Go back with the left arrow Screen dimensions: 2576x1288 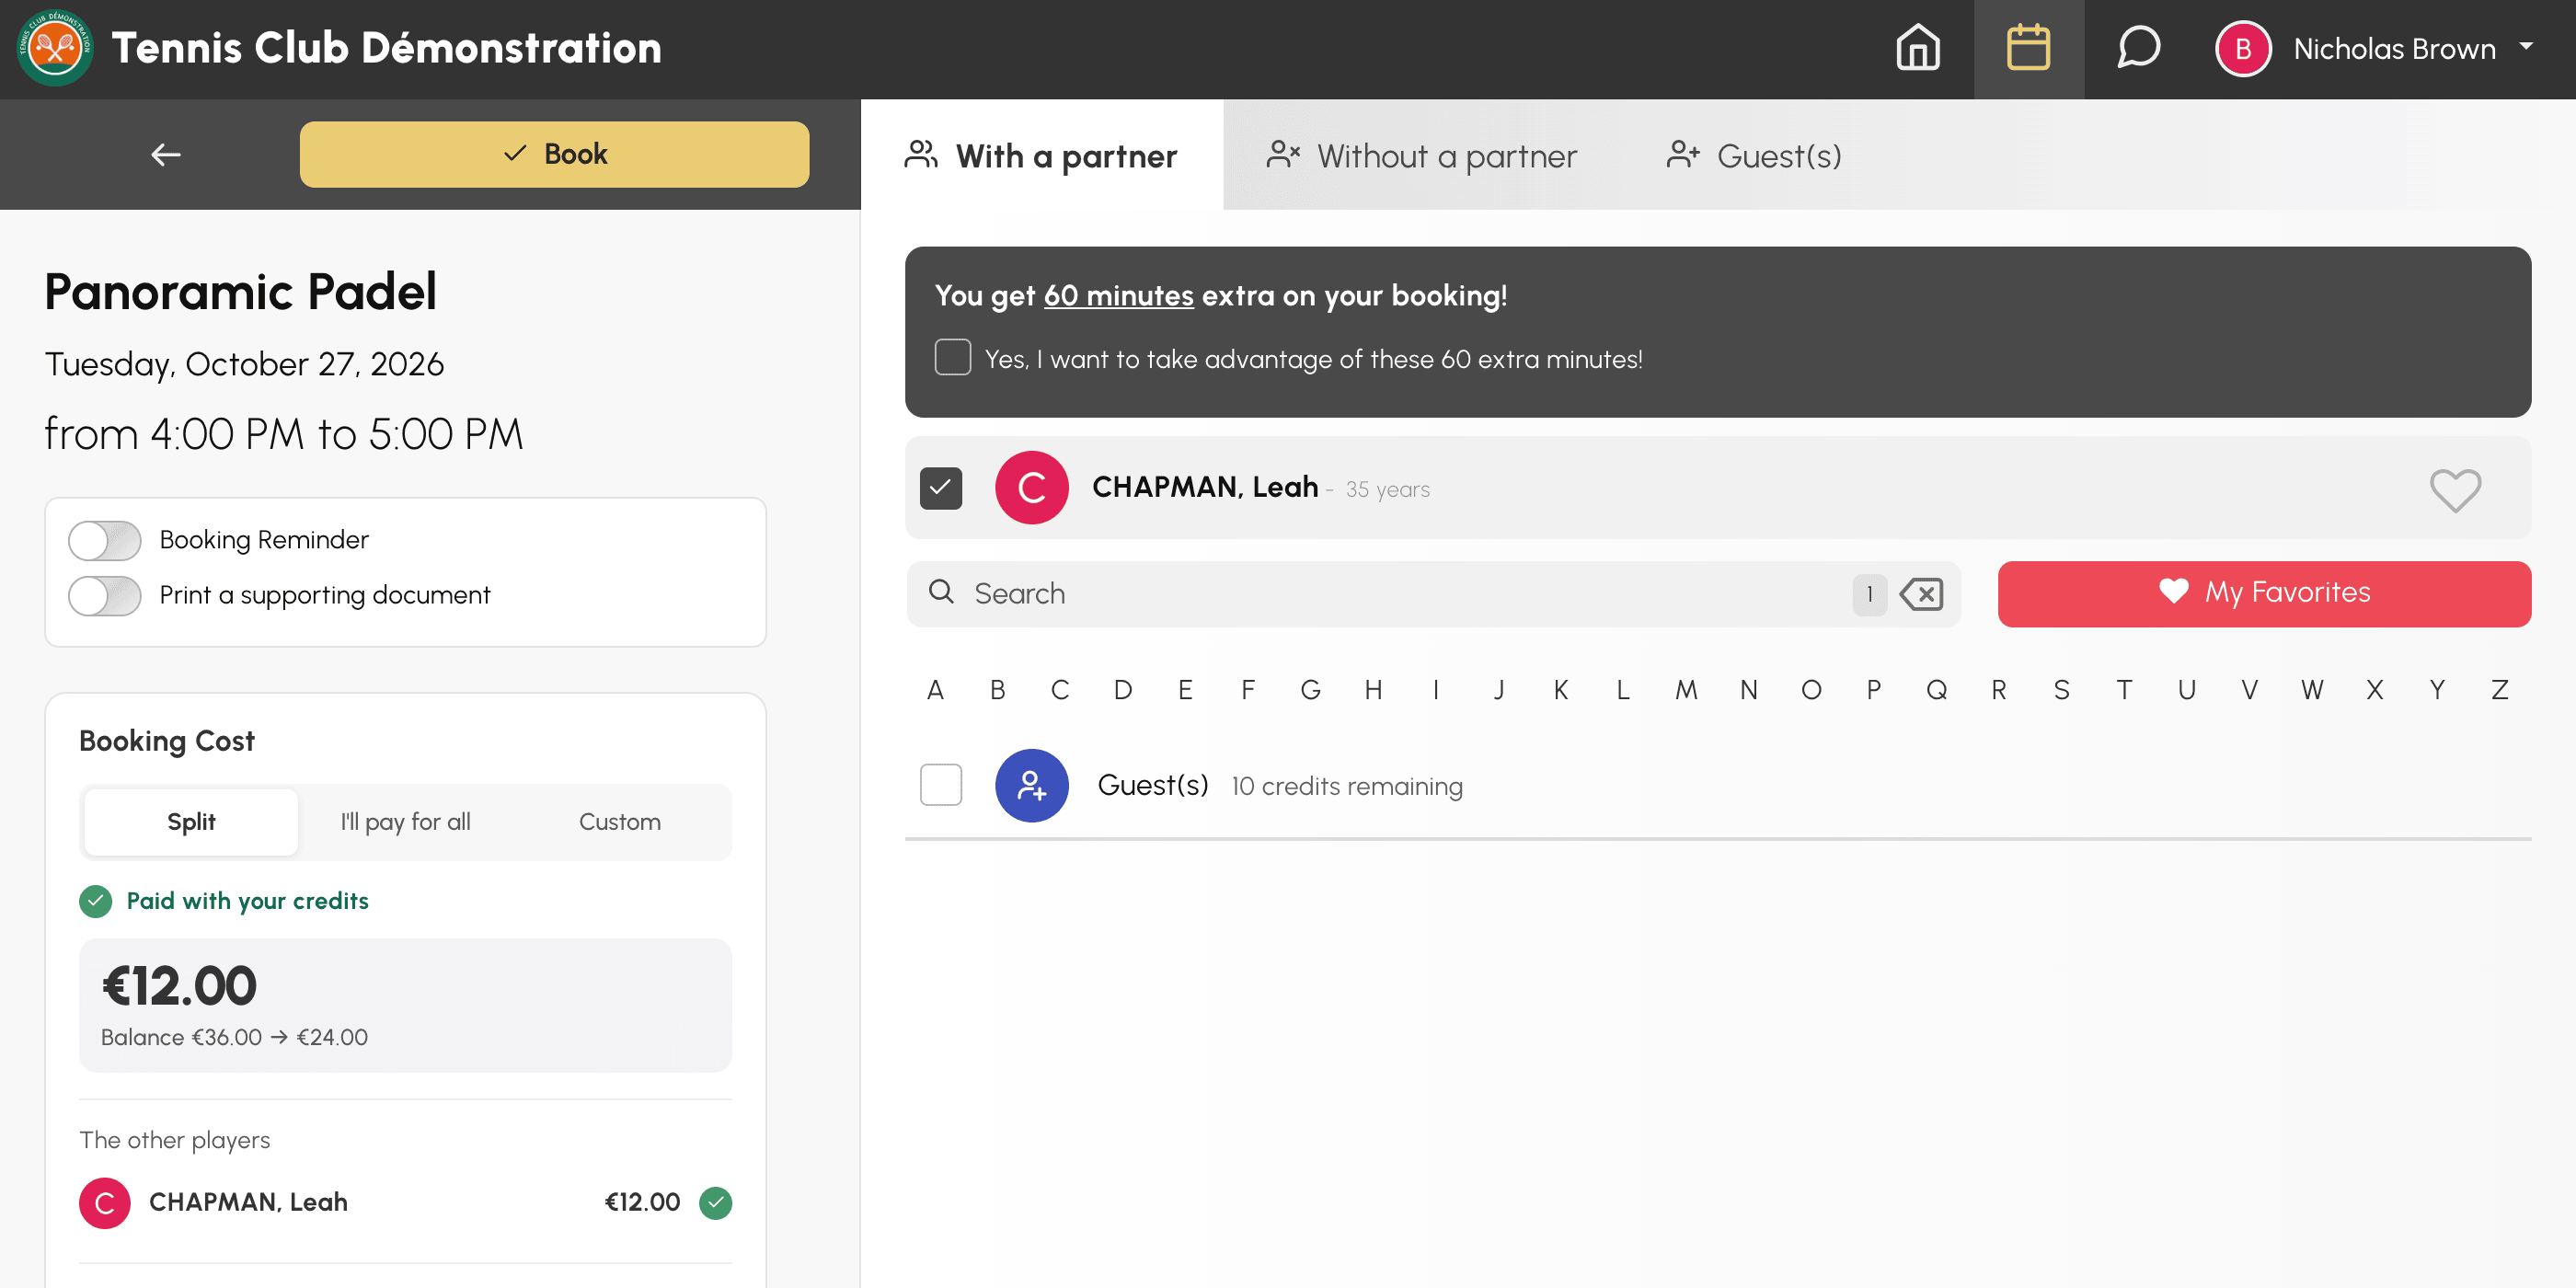(x=166, y=154)
